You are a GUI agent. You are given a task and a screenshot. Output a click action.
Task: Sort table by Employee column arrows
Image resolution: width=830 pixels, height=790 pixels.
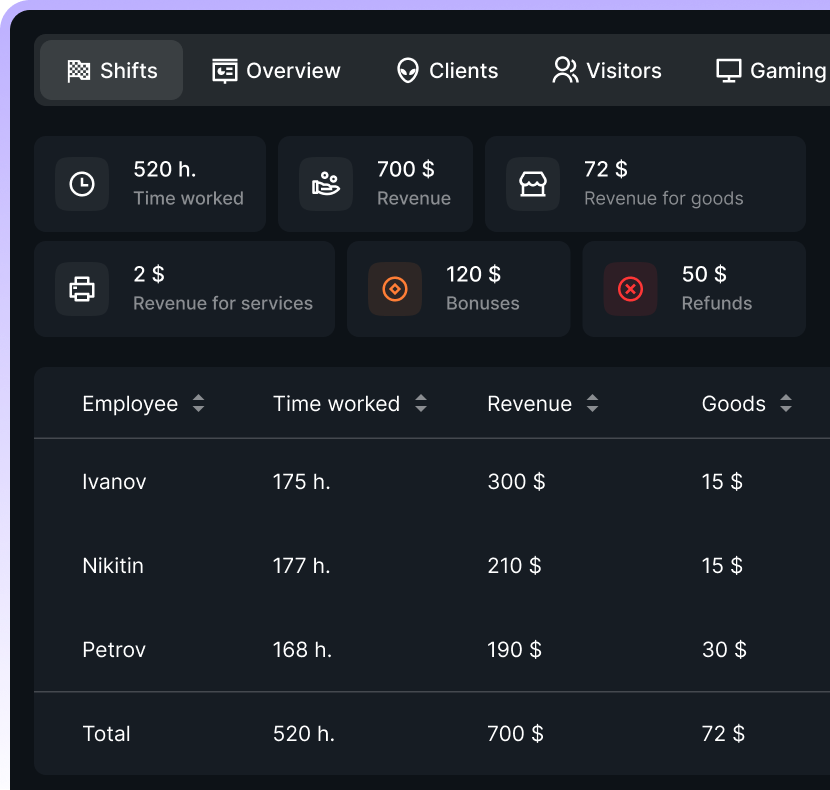point(199,404)
